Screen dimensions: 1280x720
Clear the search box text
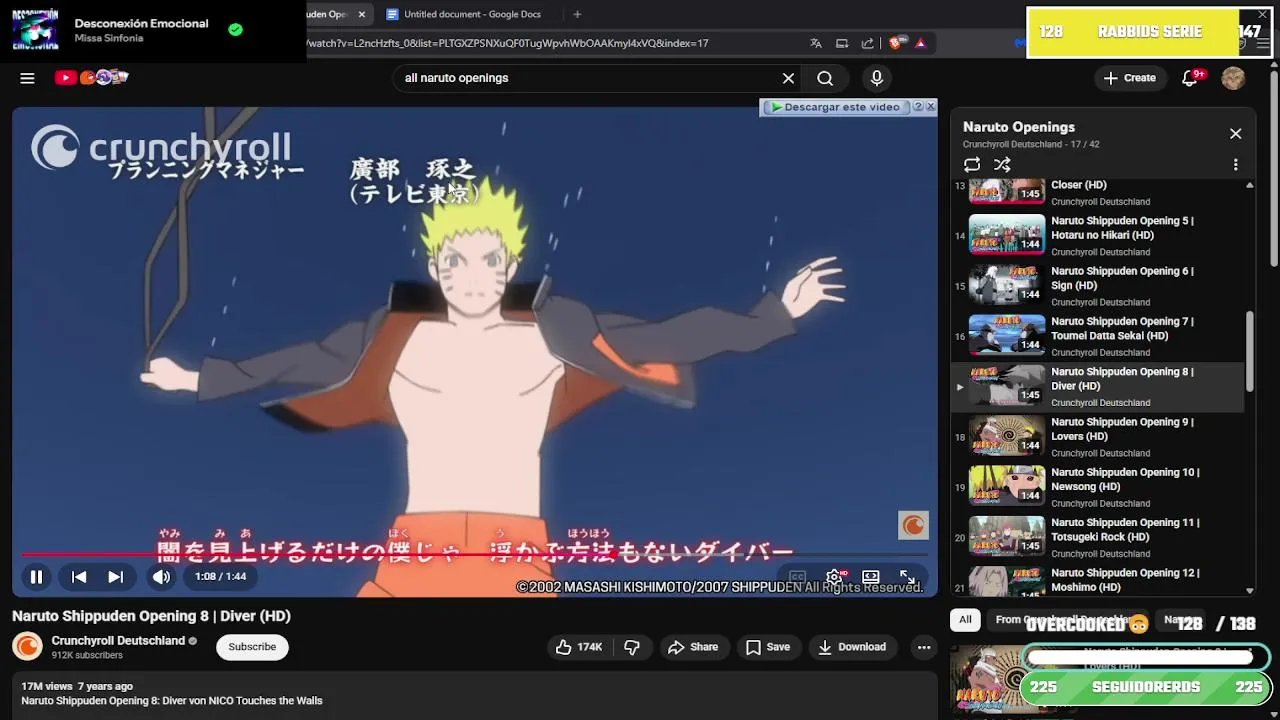tap(788, 78)
